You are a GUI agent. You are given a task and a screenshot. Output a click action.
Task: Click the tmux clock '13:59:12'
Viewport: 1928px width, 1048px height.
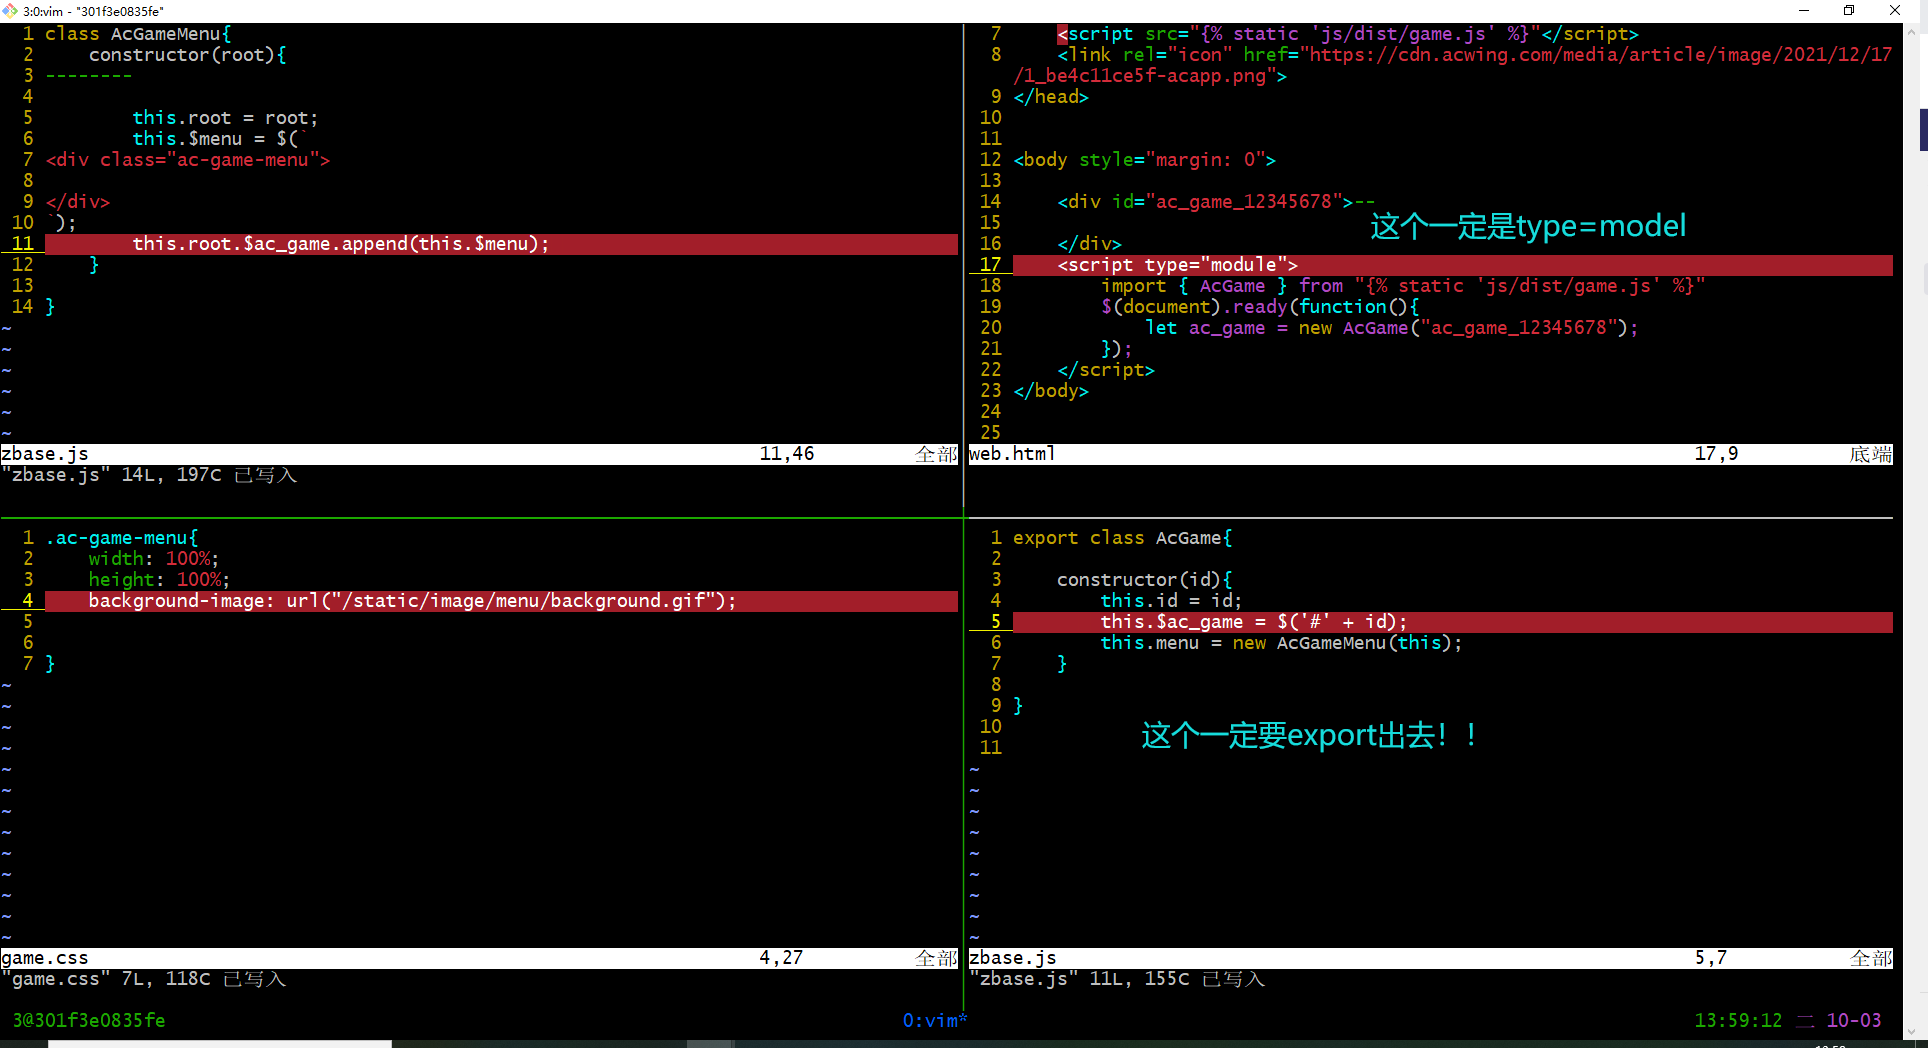(1738, 1020)
